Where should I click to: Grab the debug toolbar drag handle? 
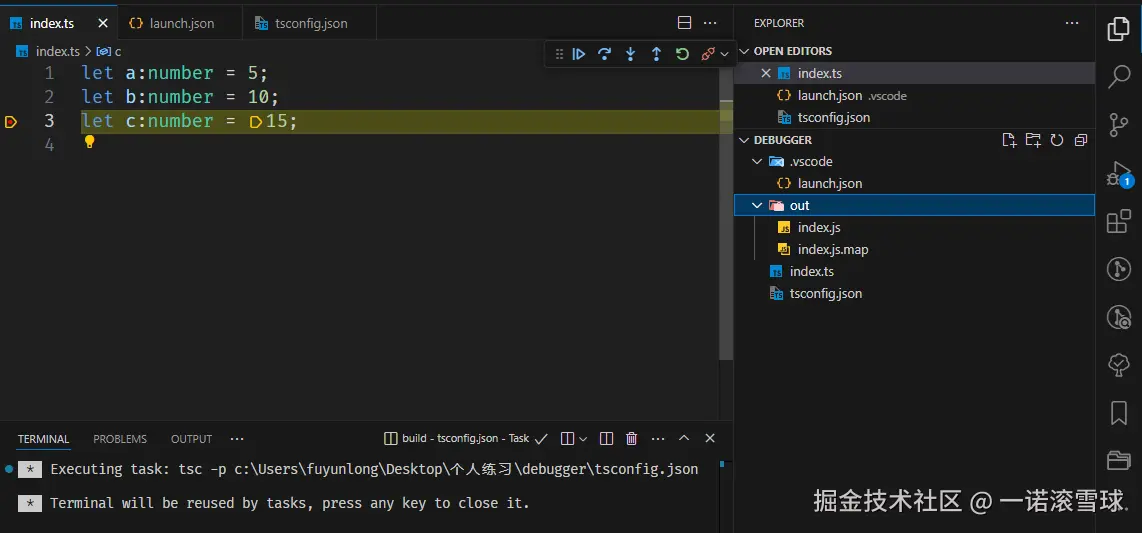coord(559,54)
